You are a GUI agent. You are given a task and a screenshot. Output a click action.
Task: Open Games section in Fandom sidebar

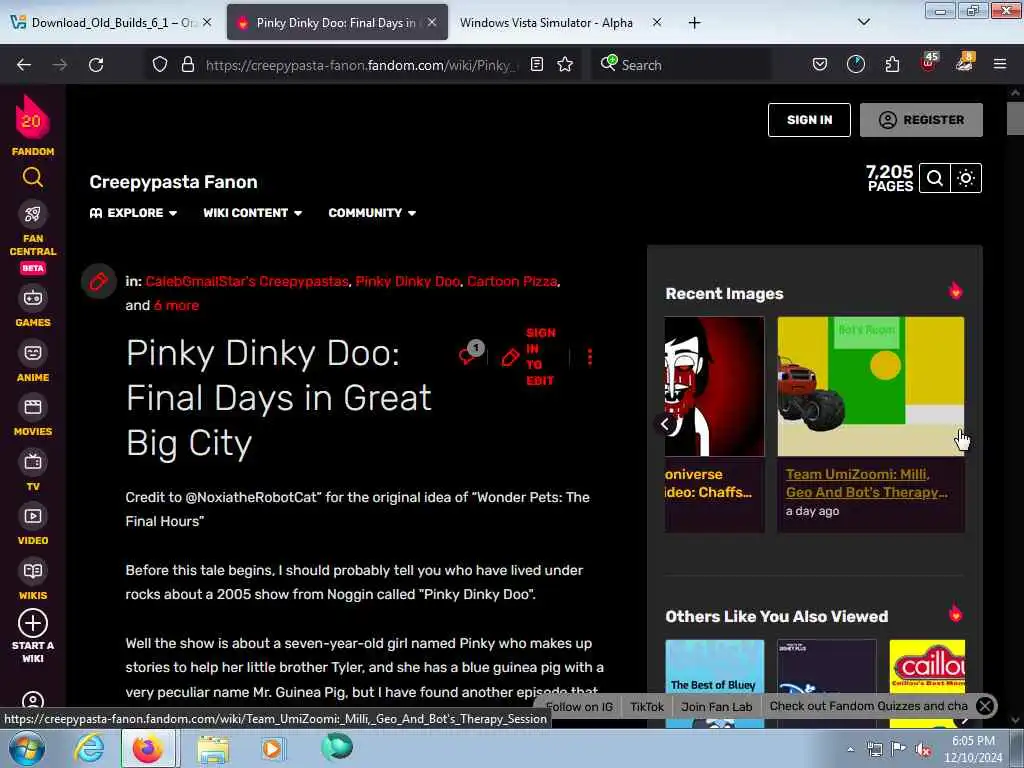[33, 306]
